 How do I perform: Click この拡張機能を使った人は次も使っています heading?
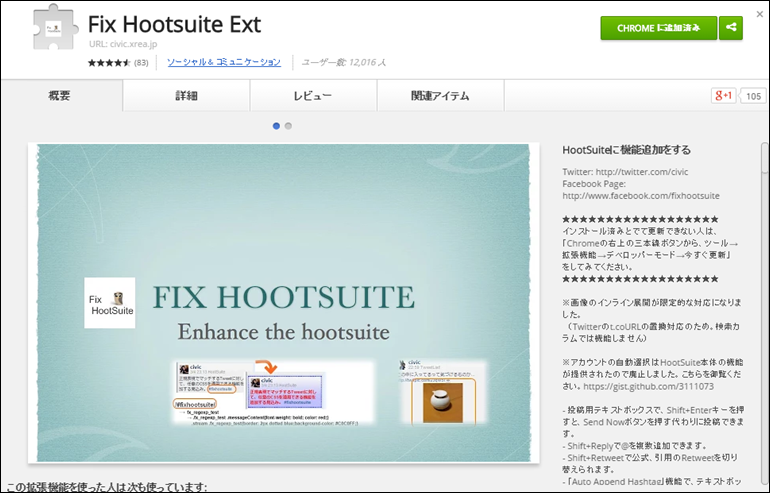(107, 488)
